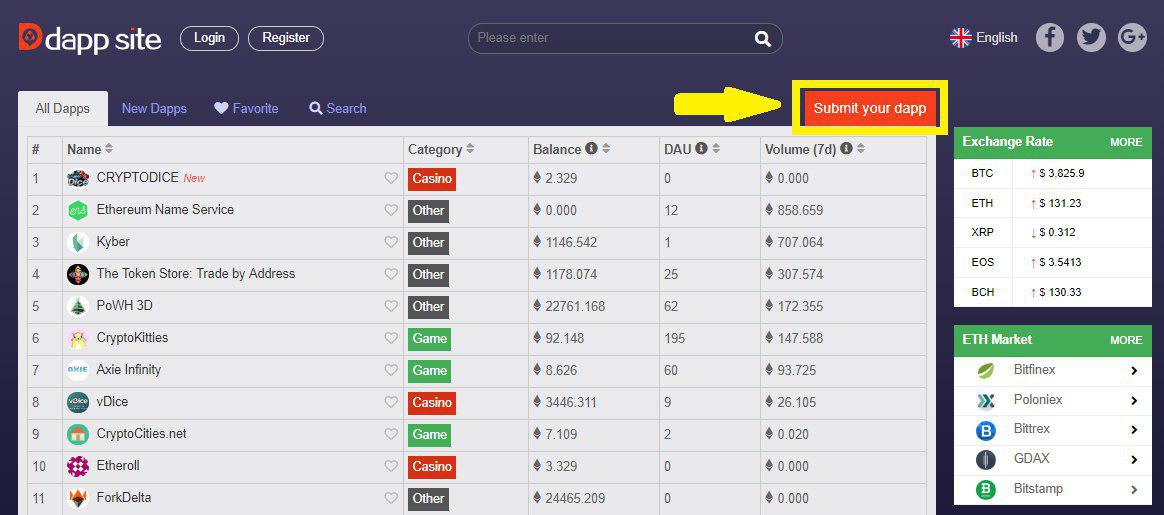This screenshot has width=1164, height=515.
Task: Click the Balance column info icon
Action: coord(592,148)
